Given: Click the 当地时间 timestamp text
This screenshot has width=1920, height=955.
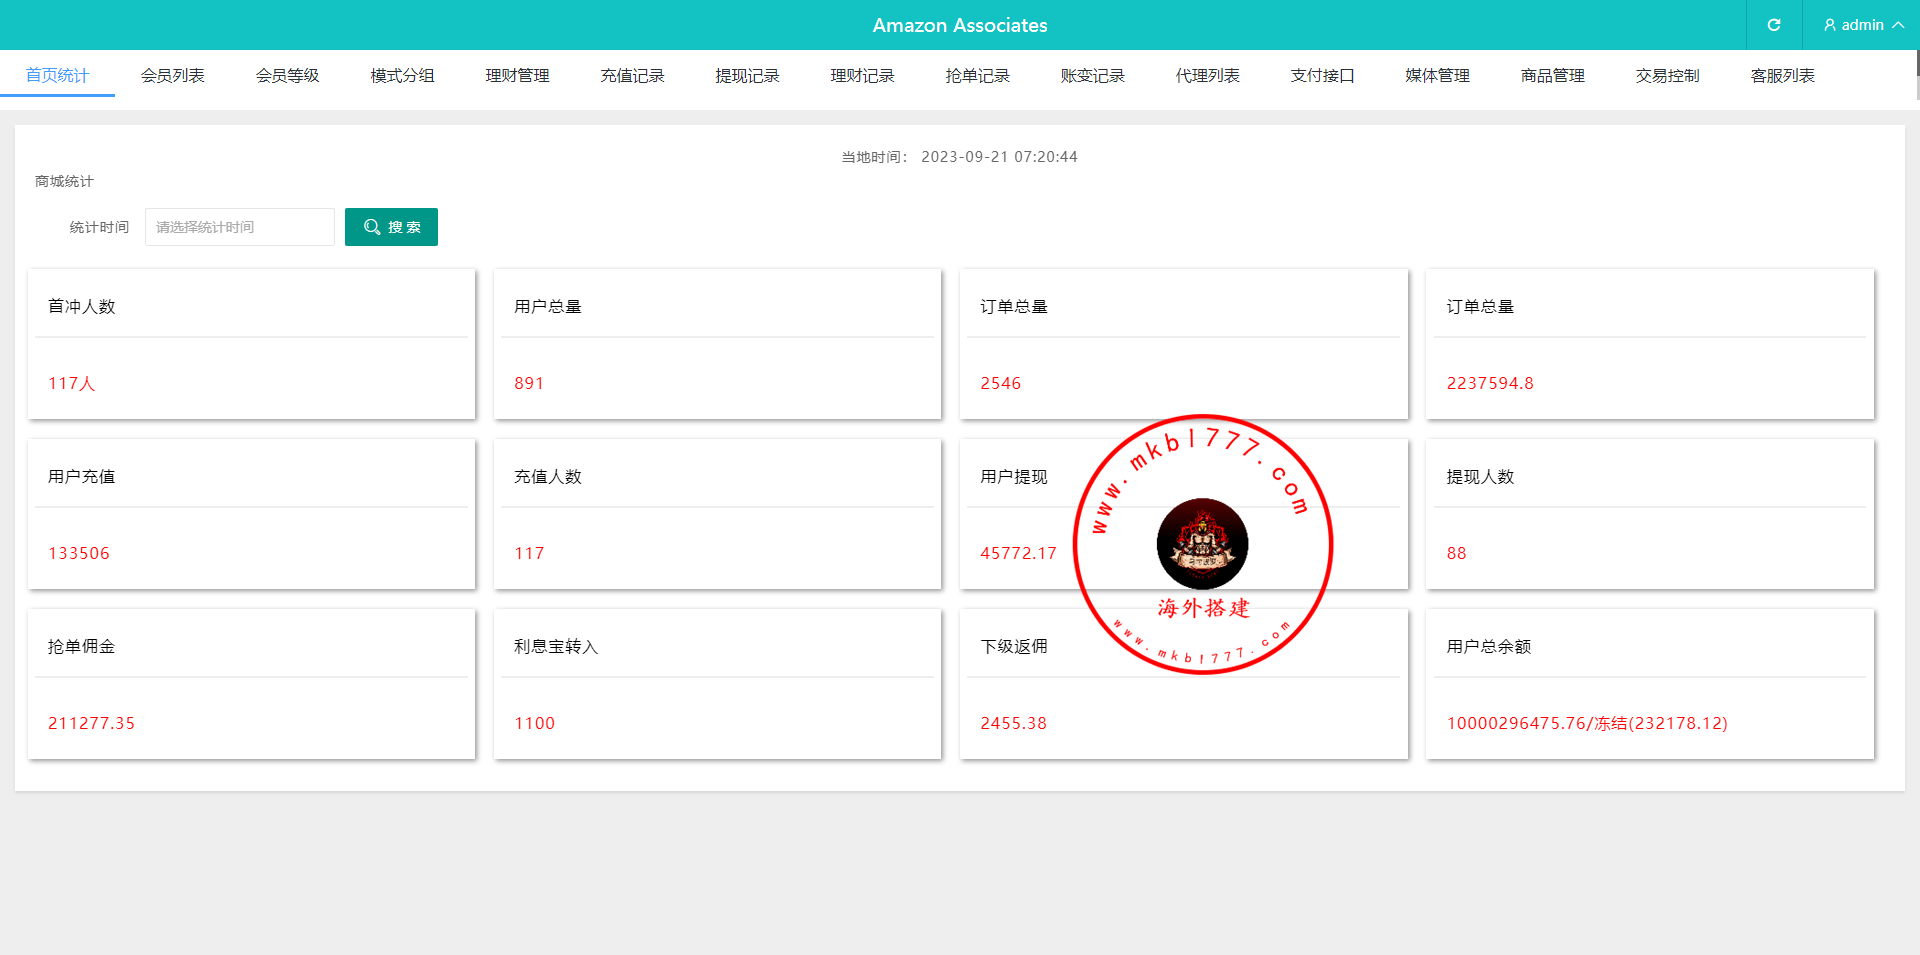Looking at the screenshot, I should (959, 157).
